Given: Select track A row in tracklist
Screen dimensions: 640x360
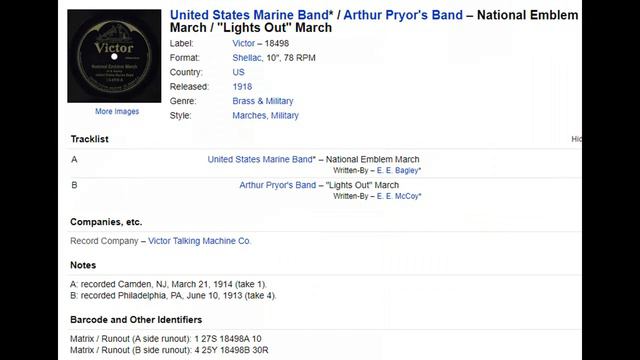Looking at the screenshot, I should (x=324, y=164).
